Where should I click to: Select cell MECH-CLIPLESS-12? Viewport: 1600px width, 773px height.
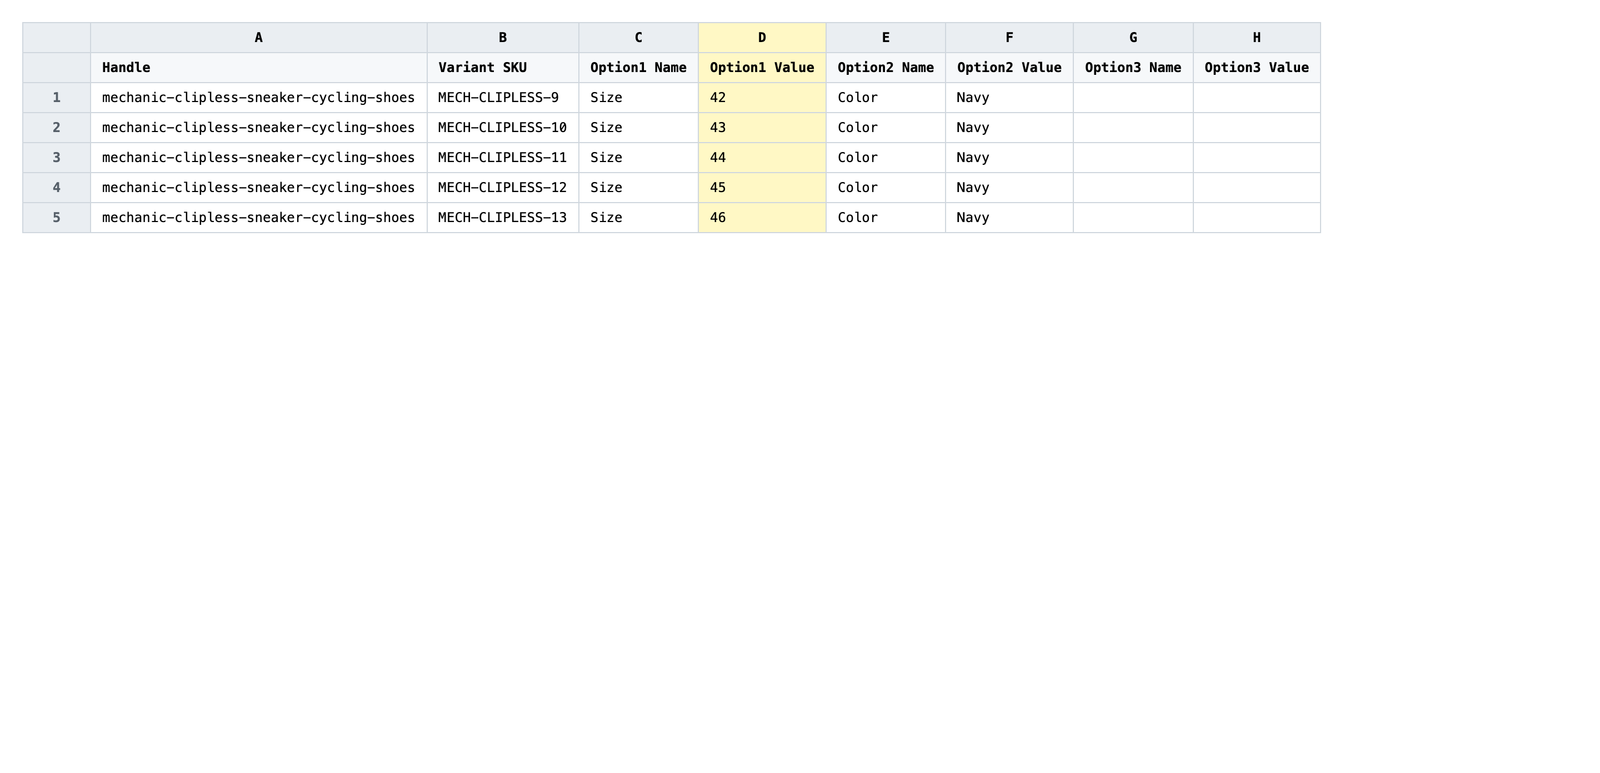coord(503,188)
